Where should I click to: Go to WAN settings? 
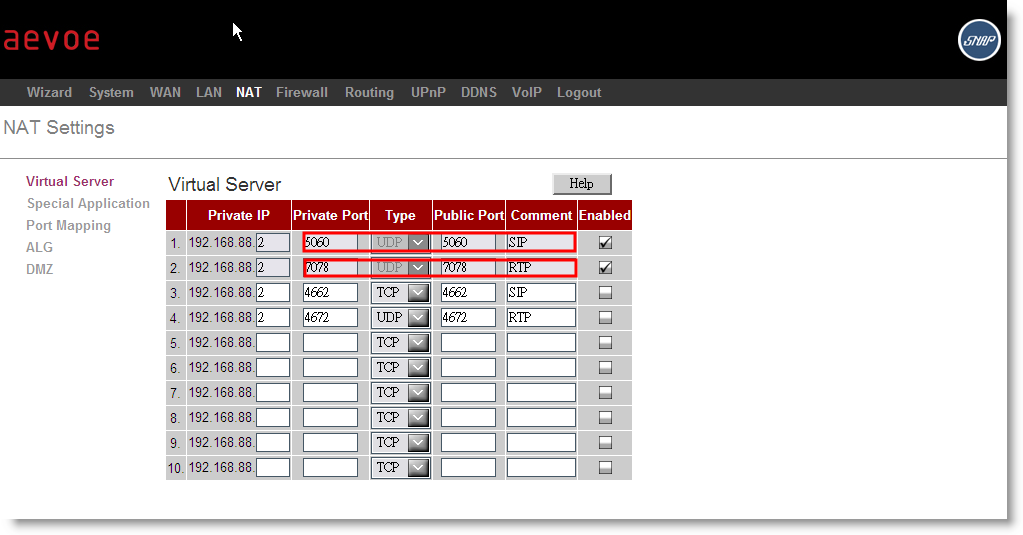tap(165, 93)
